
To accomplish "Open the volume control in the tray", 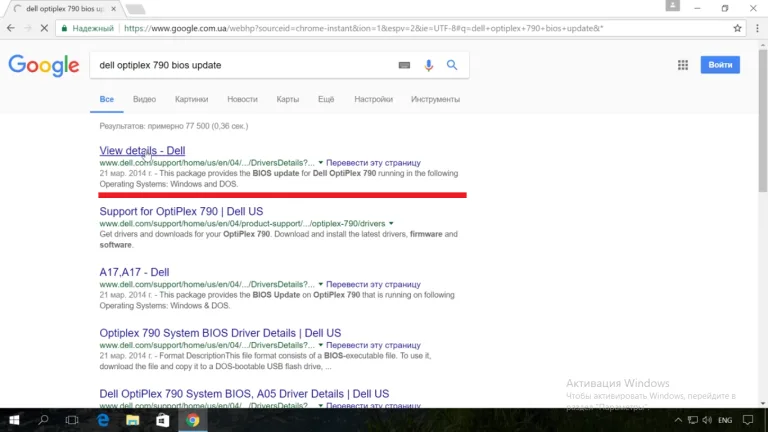I will point(707,420).
